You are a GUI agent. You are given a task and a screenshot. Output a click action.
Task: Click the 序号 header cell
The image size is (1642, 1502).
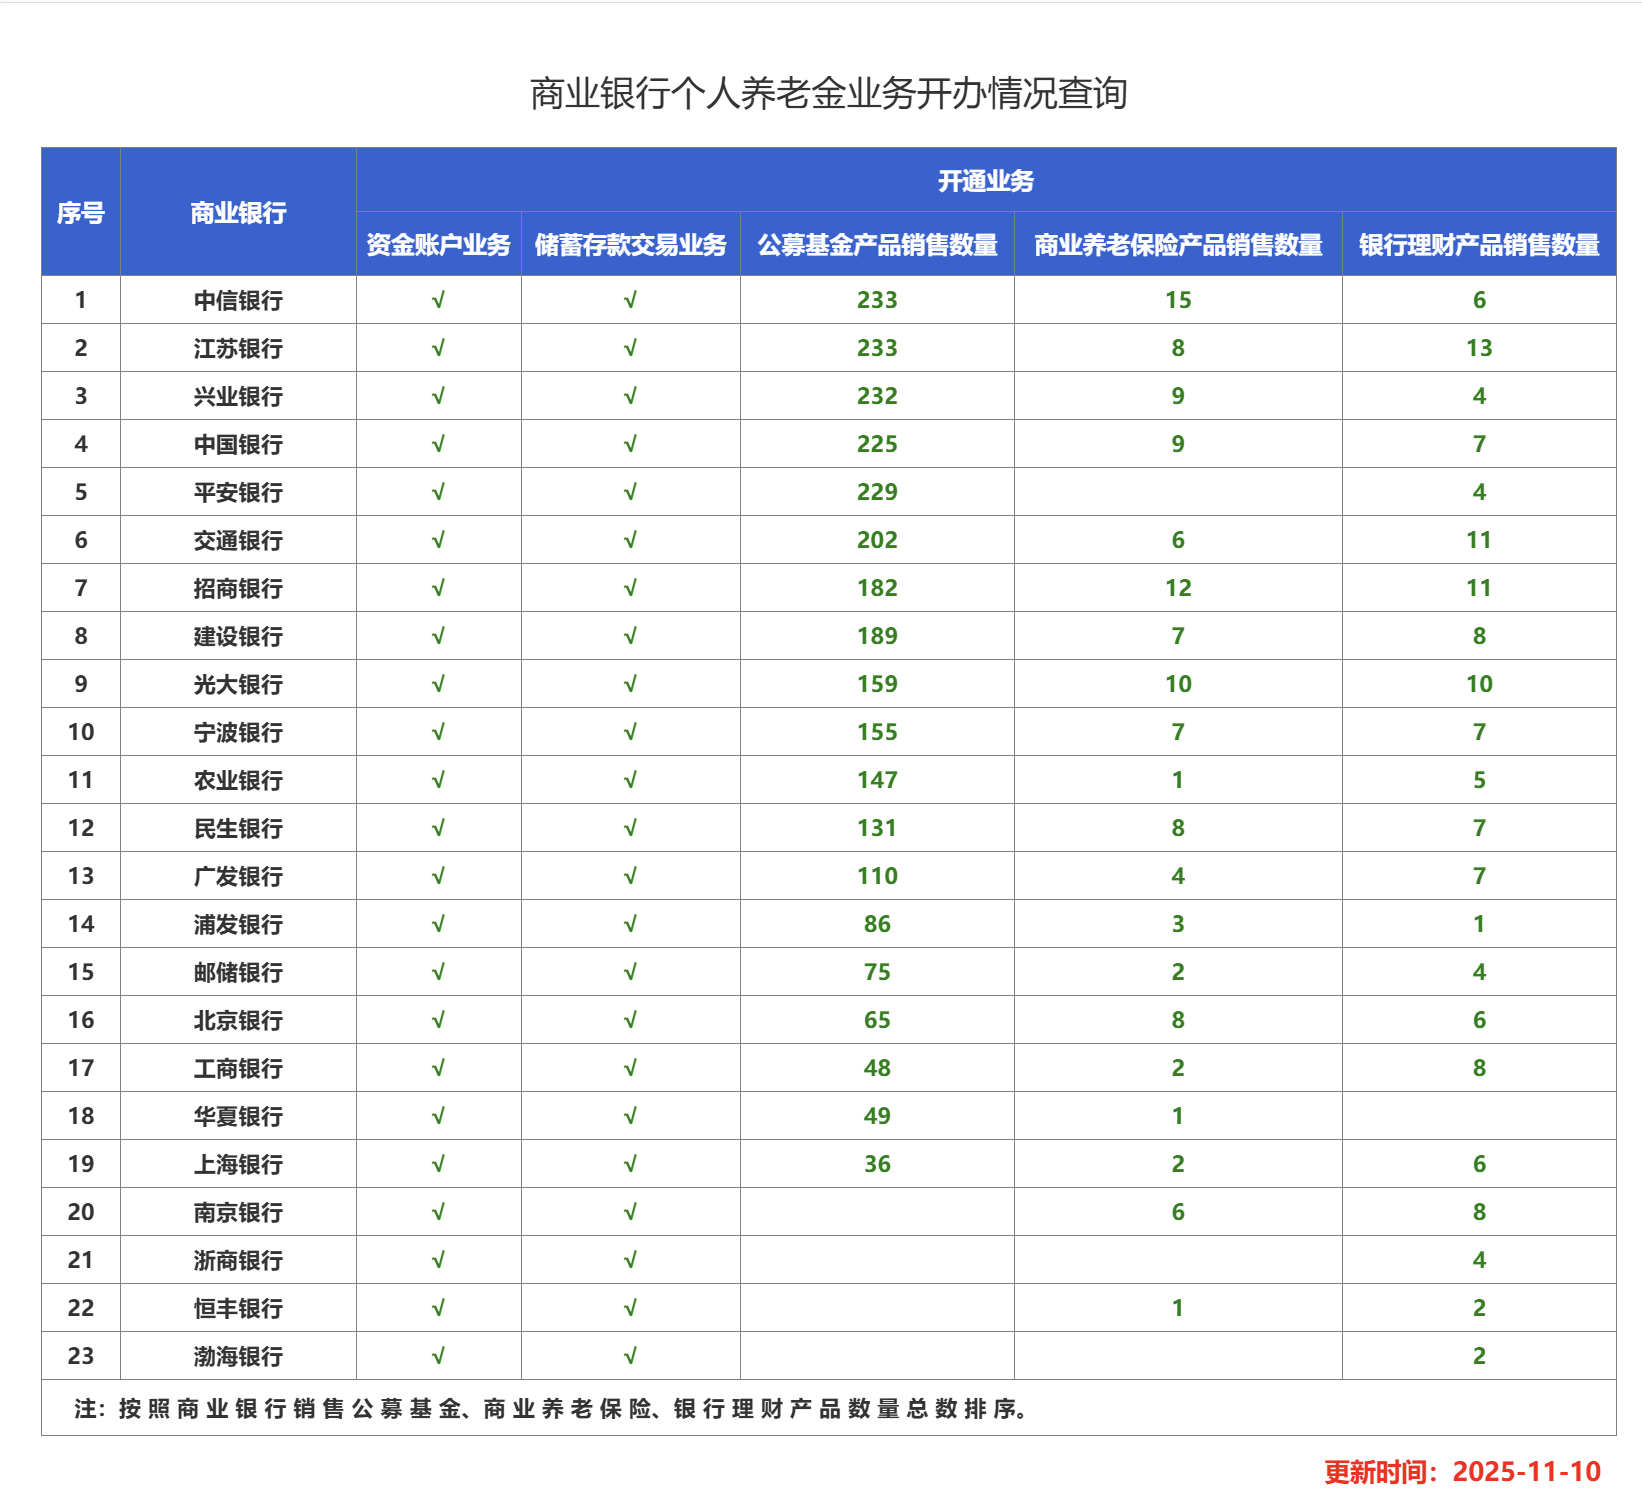click(x=80, y=212)
